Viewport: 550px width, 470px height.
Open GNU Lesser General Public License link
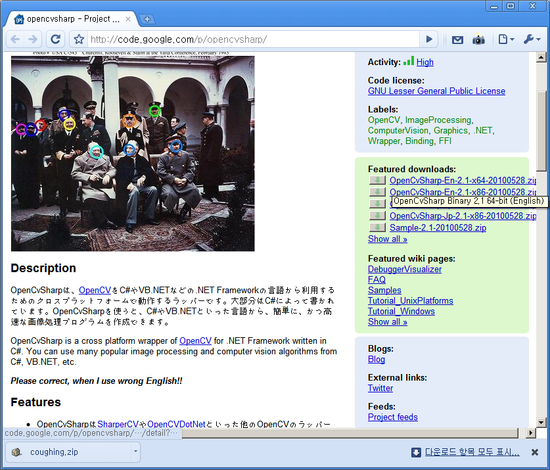pyautogui.click(x=436, y=91)
